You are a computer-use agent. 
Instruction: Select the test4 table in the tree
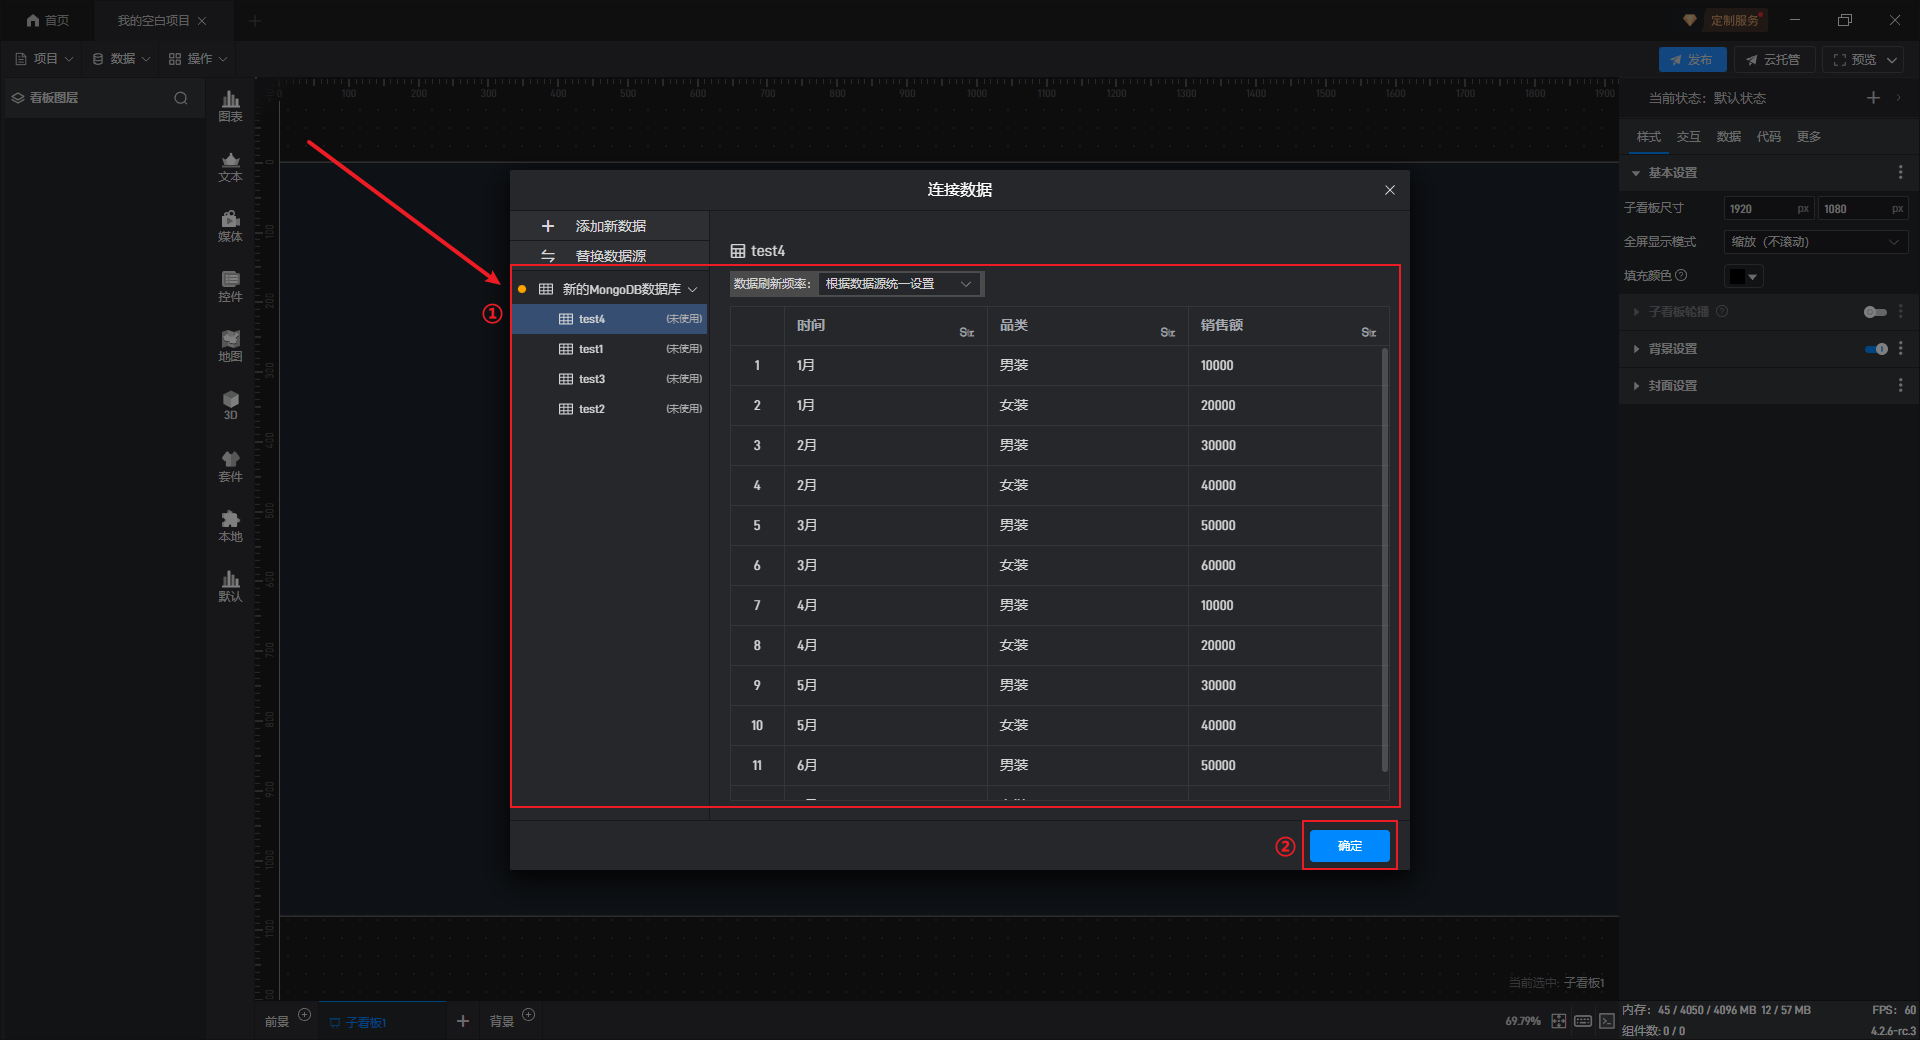pyautogui.click(x=610, y=319)
